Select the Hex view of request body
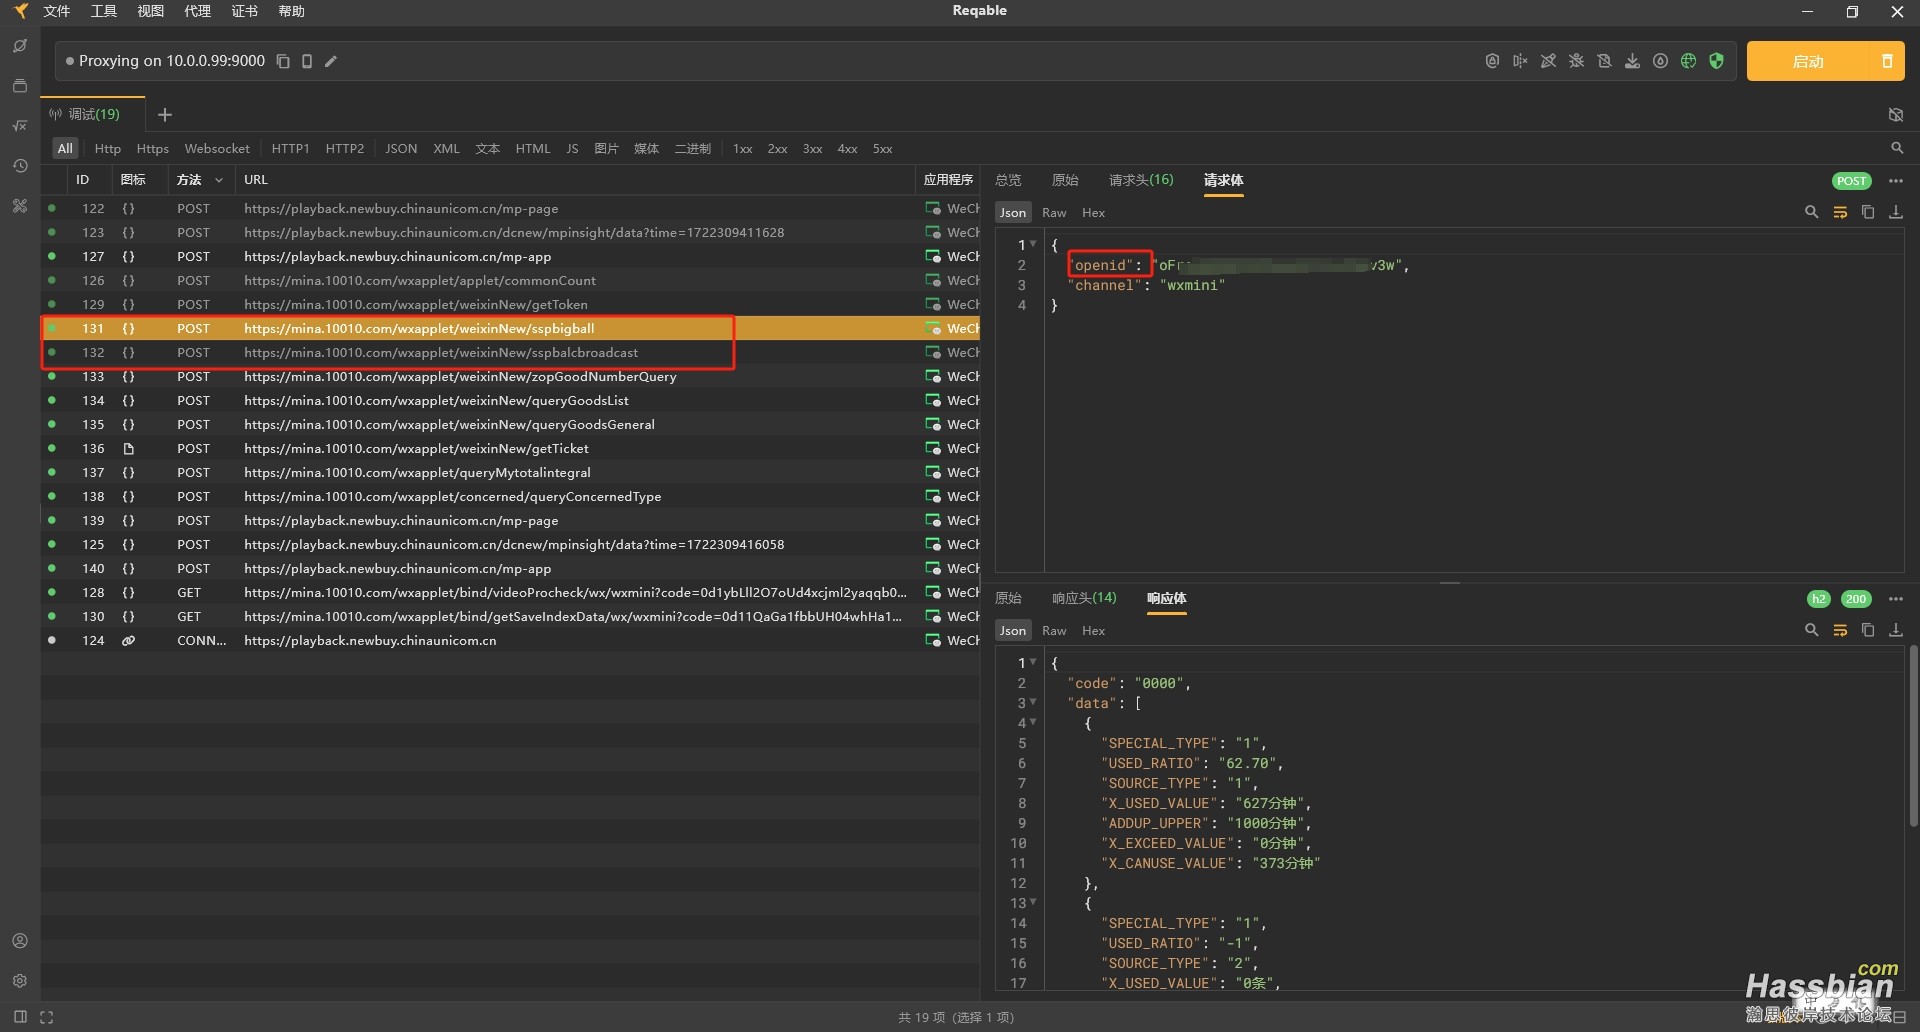The image size is (1920, 1032). click(x=1093, y=213)
